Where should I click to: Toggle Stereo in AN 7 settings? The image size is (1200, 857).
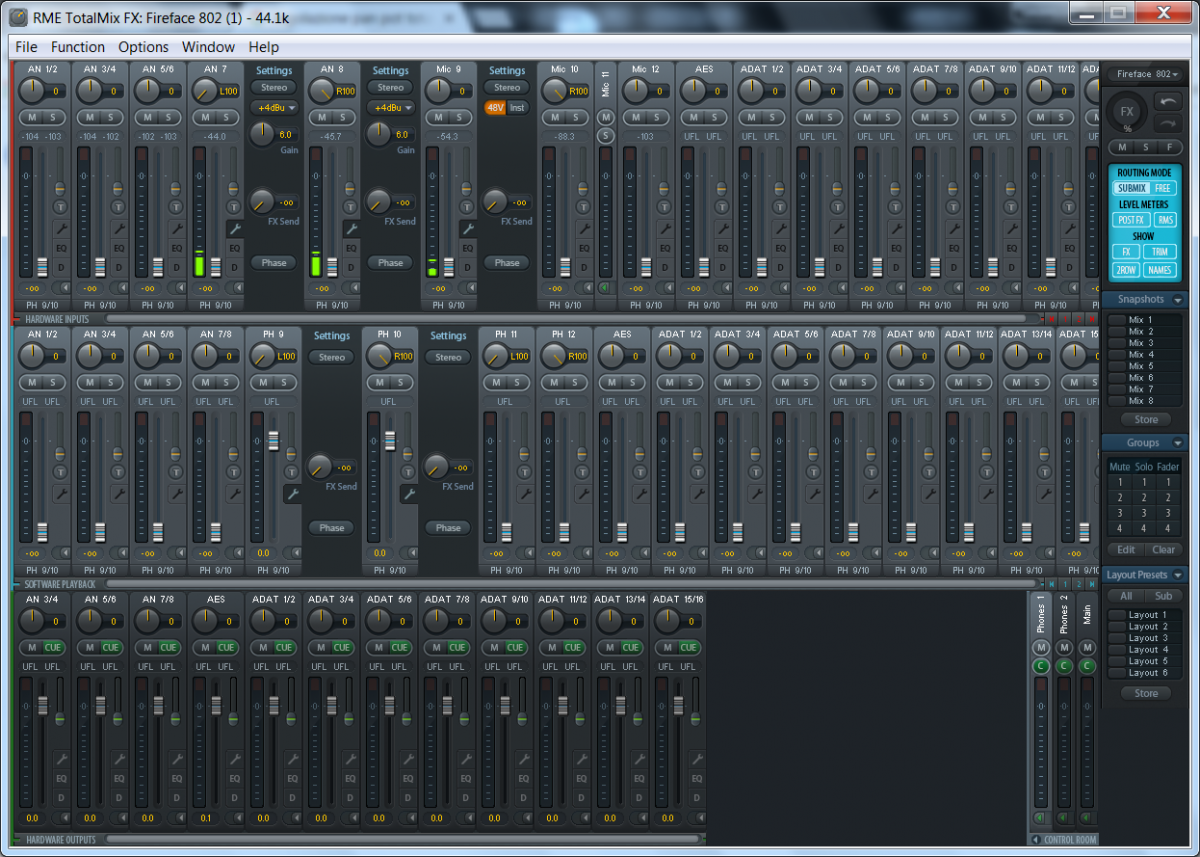pyautogui.click(x=274, y=87)
